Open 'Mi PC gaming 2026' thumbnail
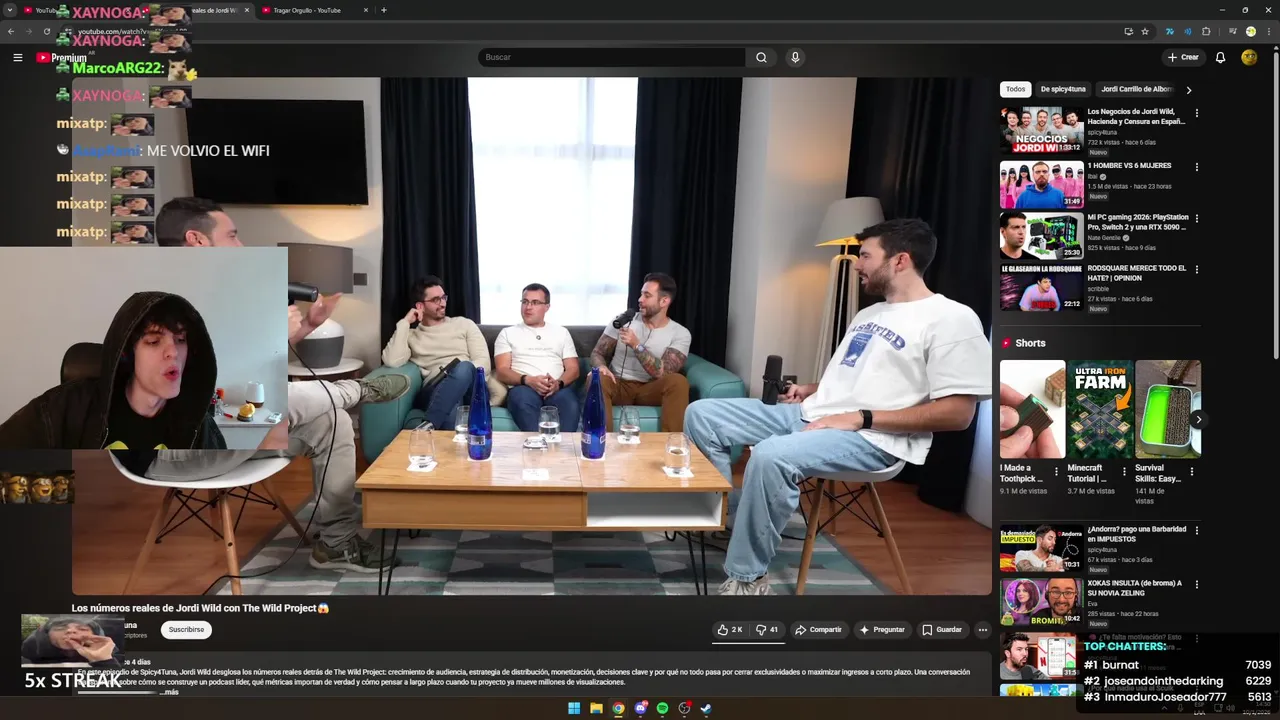The image size is (1280, 720). [1042, 236]
